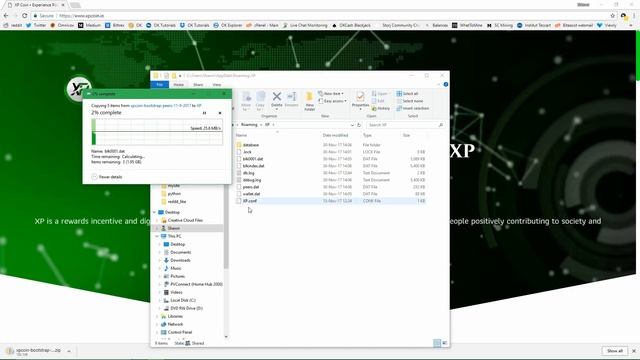This screenshot has height=360, width=640.
Task: Switch to the View ribbon tab
Action: 217,84
